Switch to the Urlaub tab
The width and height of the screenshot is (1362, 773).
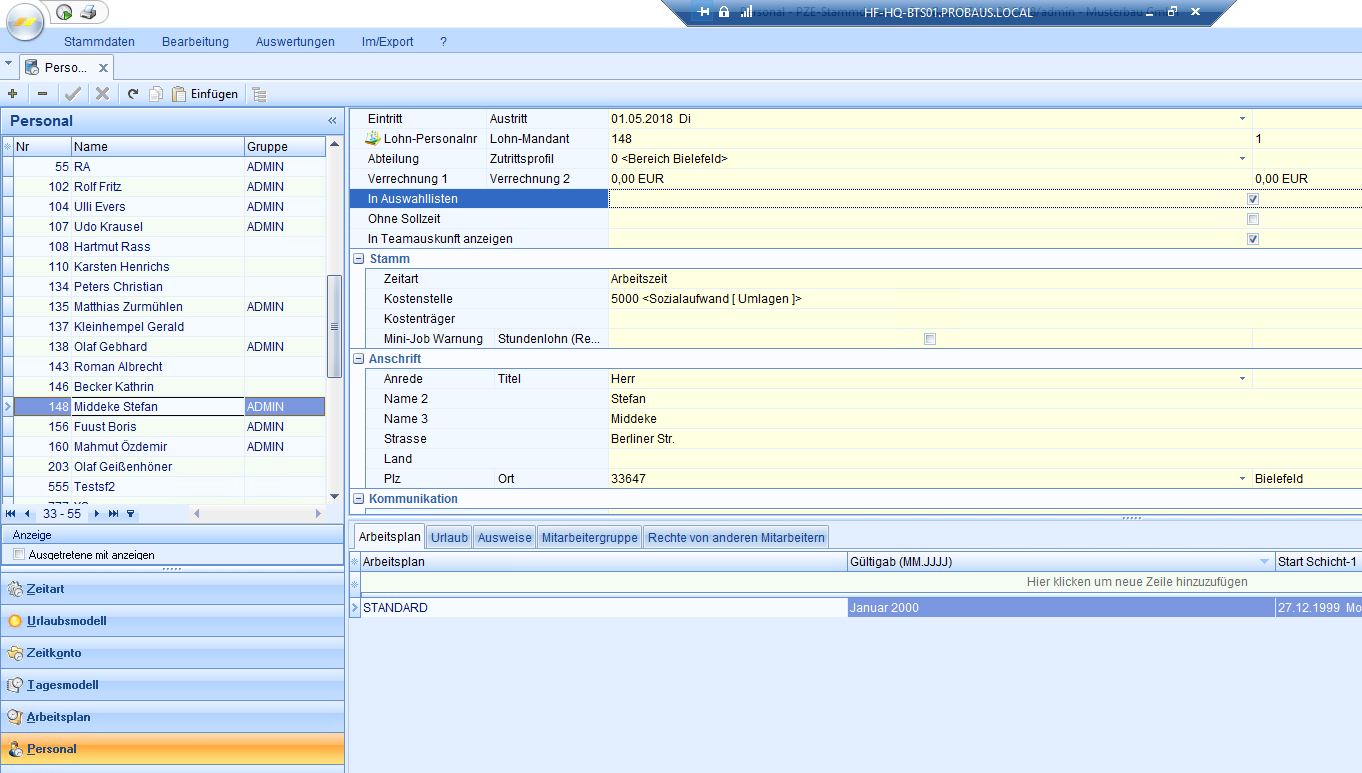(x=449, y=537)
